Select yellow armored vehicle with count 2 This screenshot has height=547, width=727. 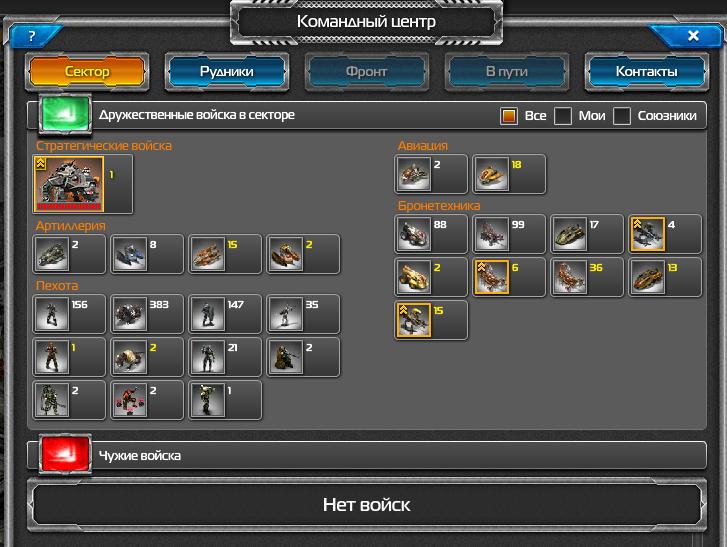(x=431, y=277)
